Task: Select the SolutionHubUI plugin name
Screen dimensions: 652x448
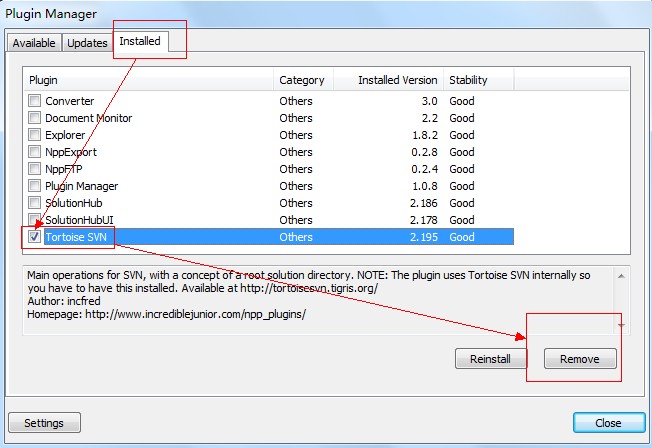Action: tap(79, 220)
